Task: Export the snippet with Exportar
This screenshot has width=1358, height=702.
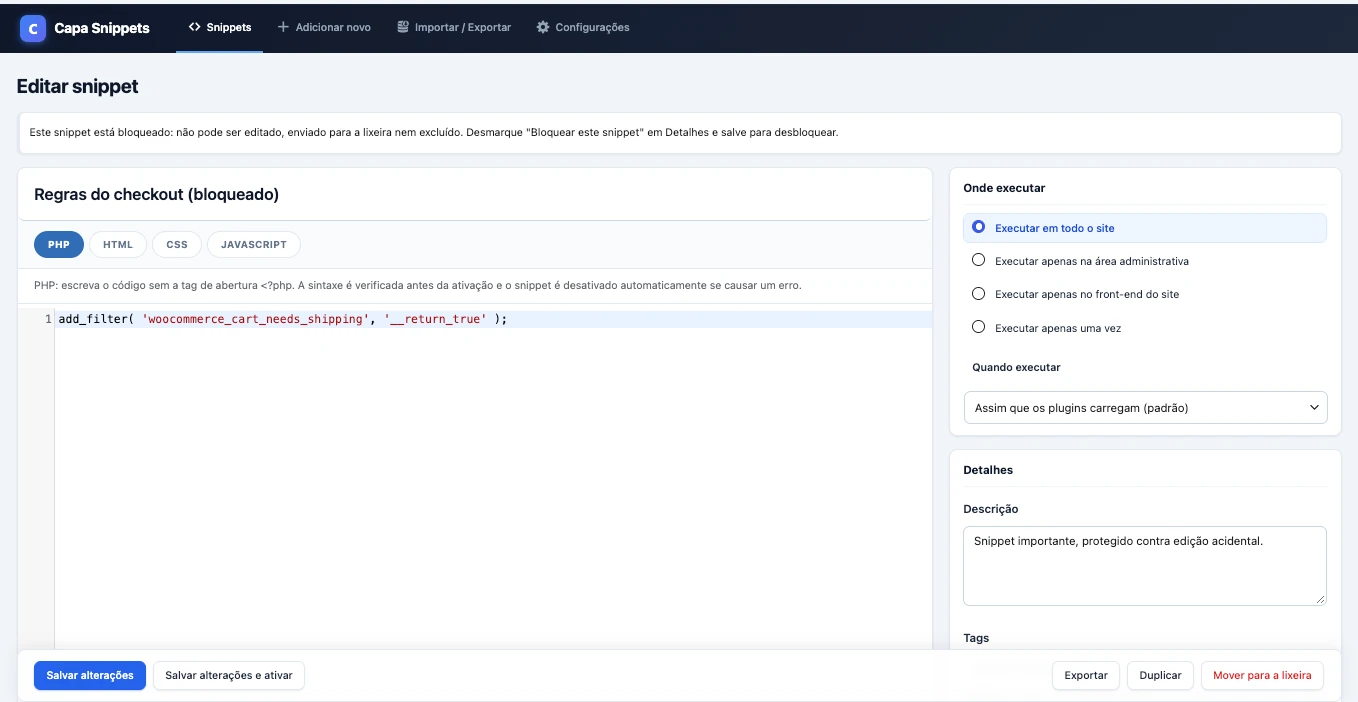Action: 1086,676
